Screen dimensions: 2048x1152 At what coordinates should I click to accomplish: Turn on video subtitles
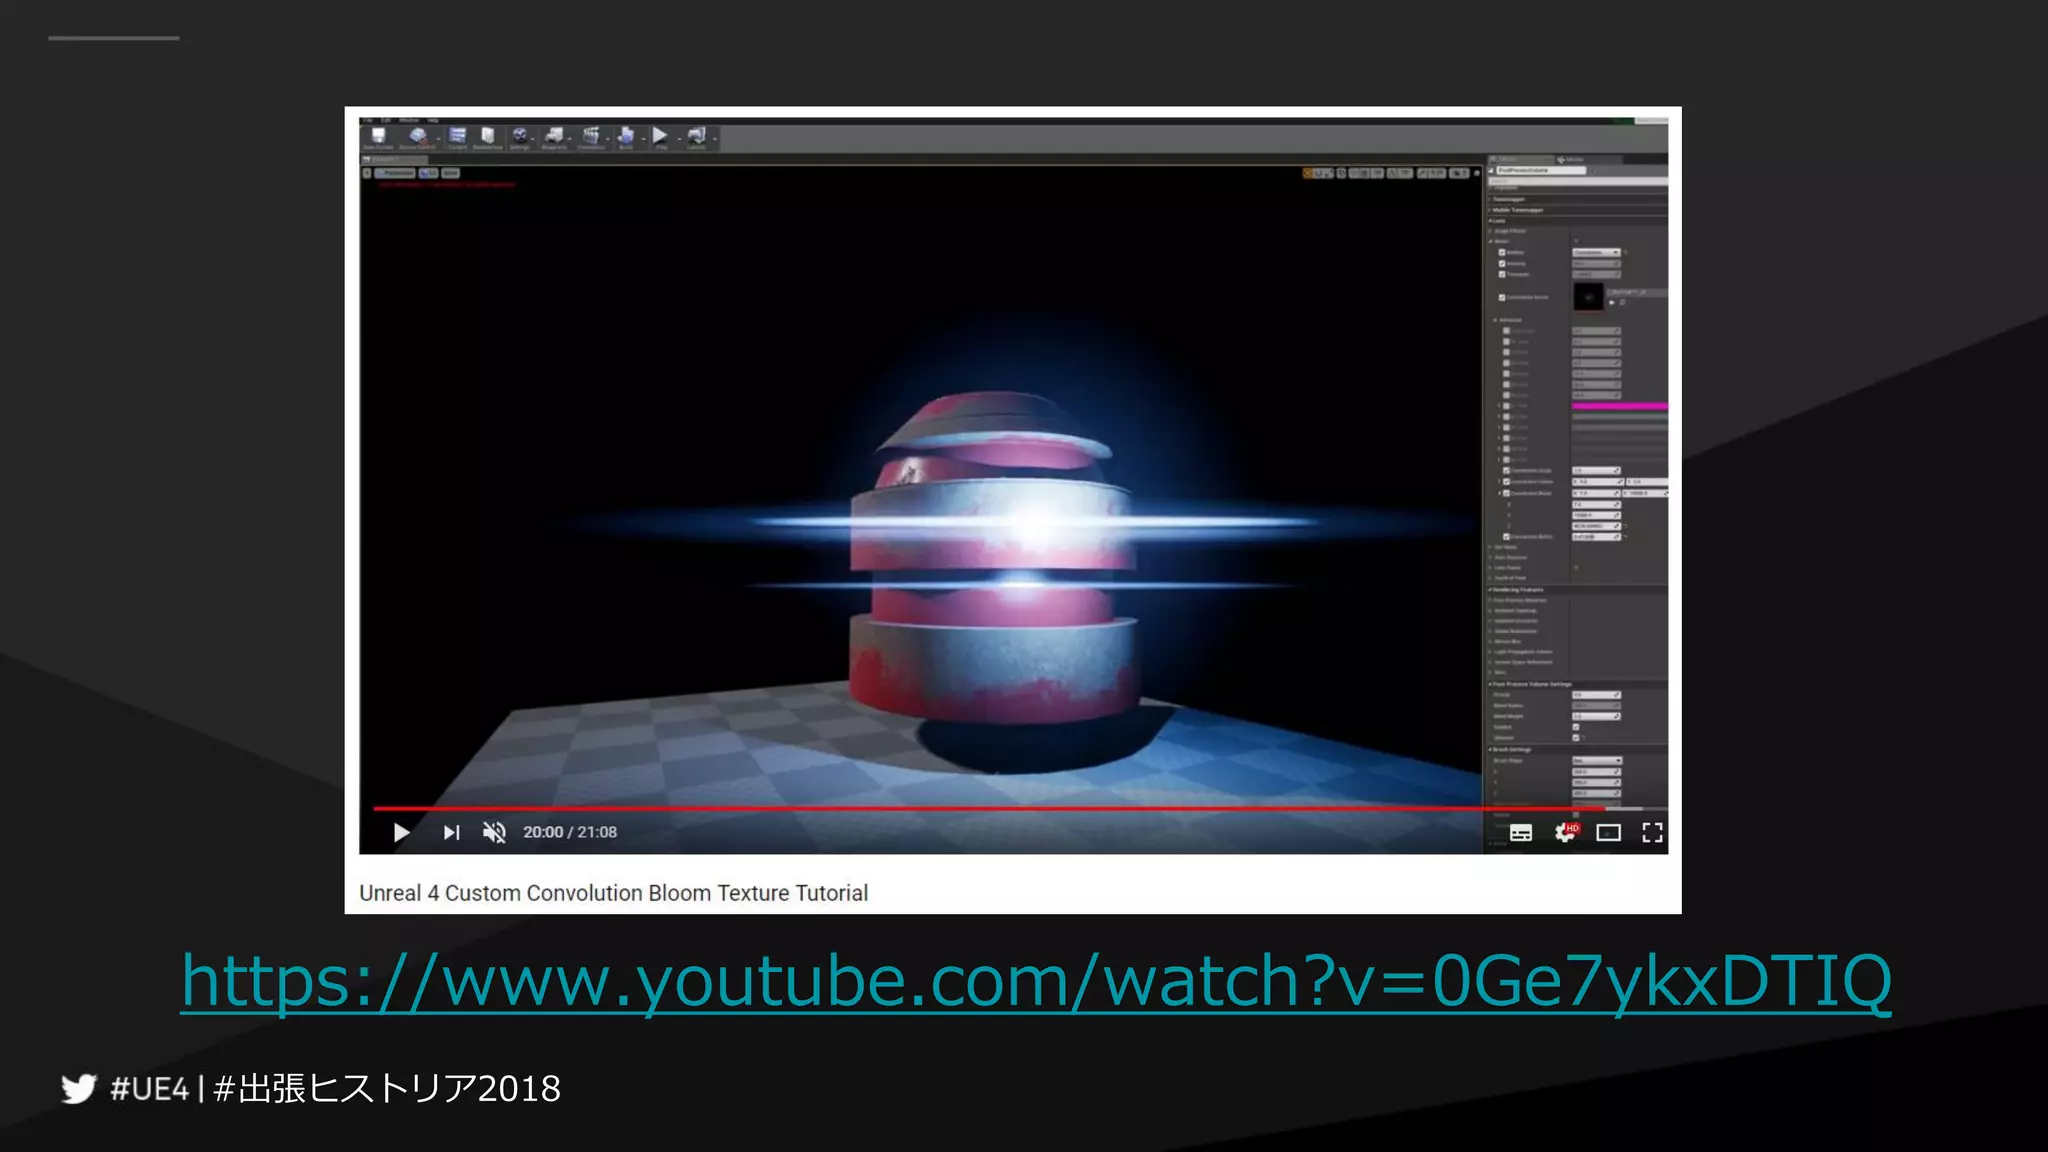click(x=1520, y=833)
